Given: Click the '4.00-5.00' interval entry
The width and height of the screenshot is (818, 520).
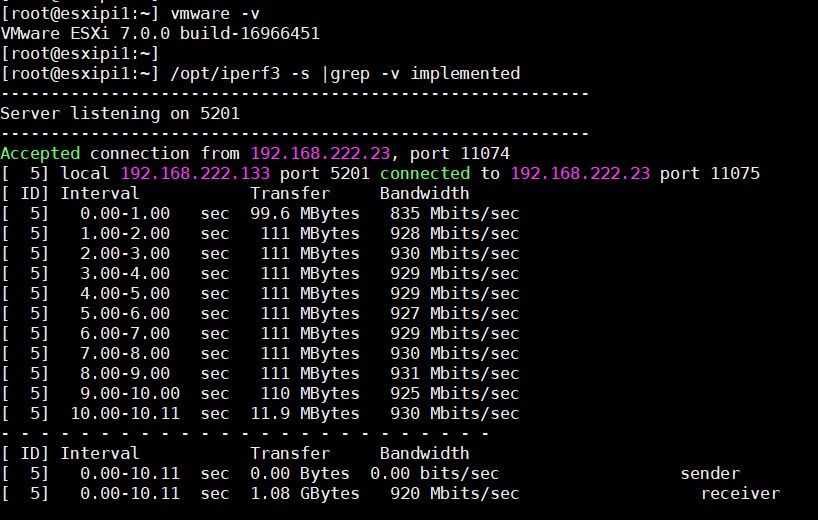Looking at the screenshot, I should (x=125, y=293).
